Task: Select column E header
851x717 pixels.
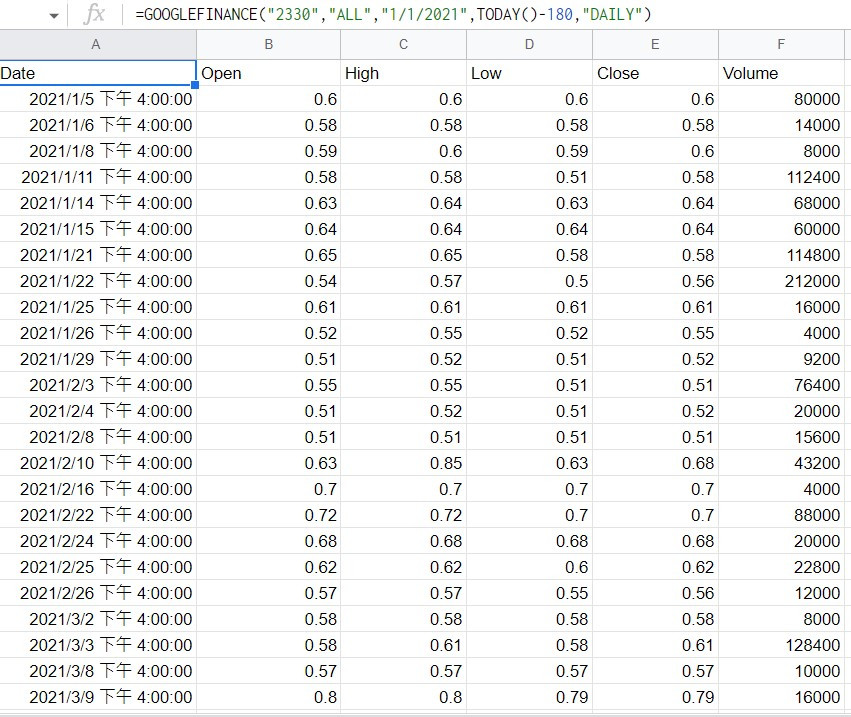Action: point(655,45)
